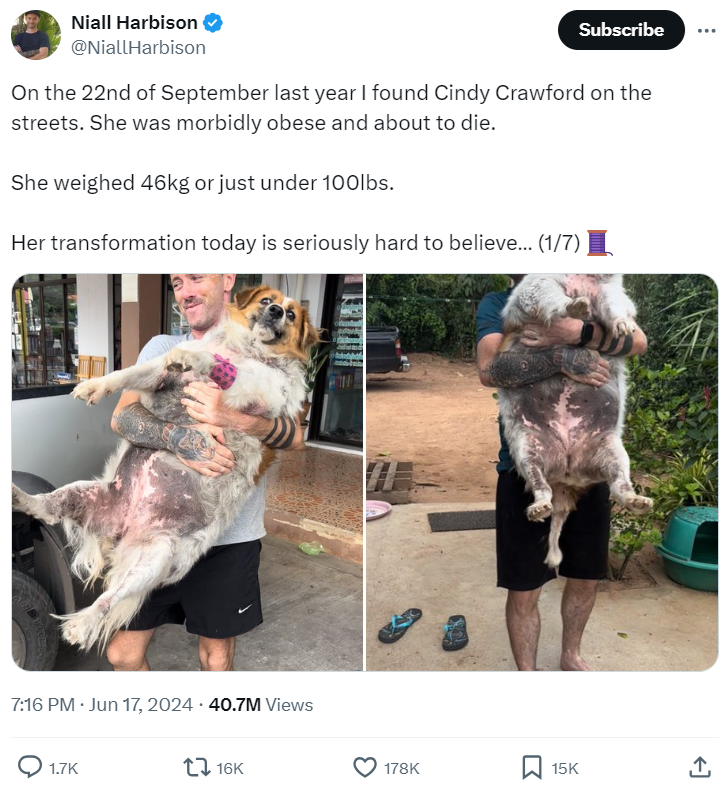Click the 7:16 PM Jun 17, 2024 timestamp
Viewport: 727px width, 792px height.
(x=102, y=704)
